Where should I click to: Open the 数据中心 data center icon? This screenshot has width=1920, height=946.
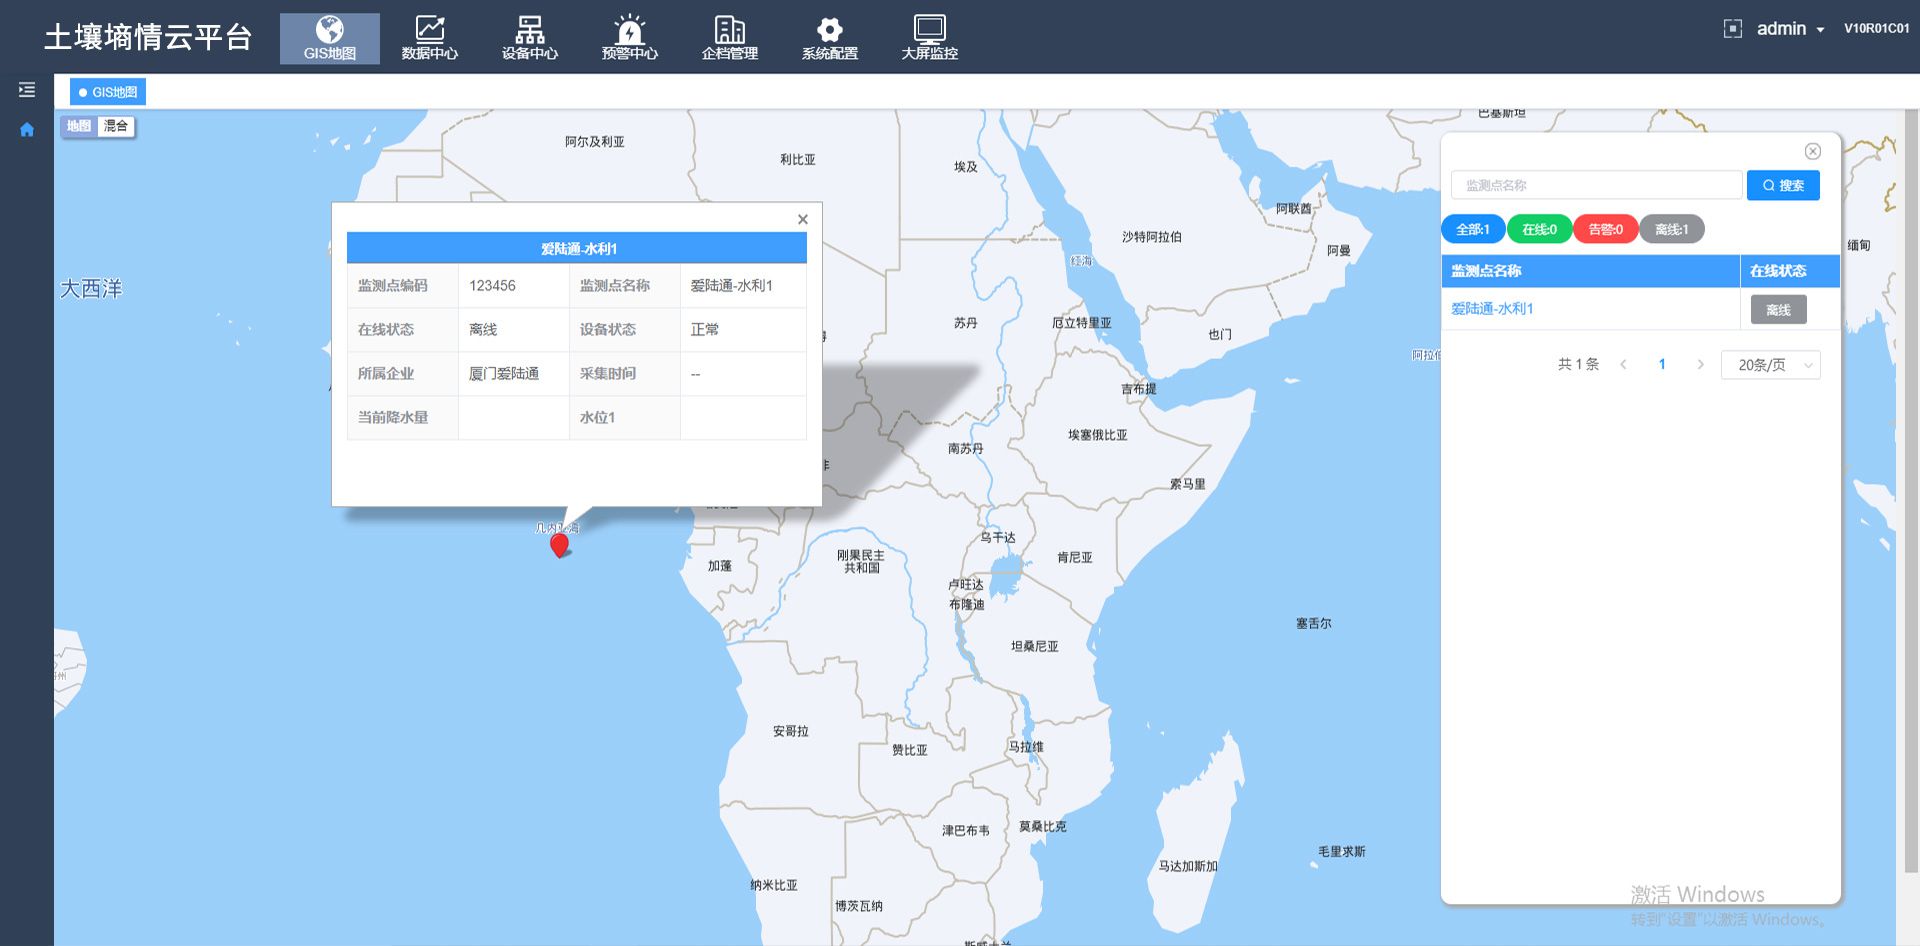click(429, 30)
